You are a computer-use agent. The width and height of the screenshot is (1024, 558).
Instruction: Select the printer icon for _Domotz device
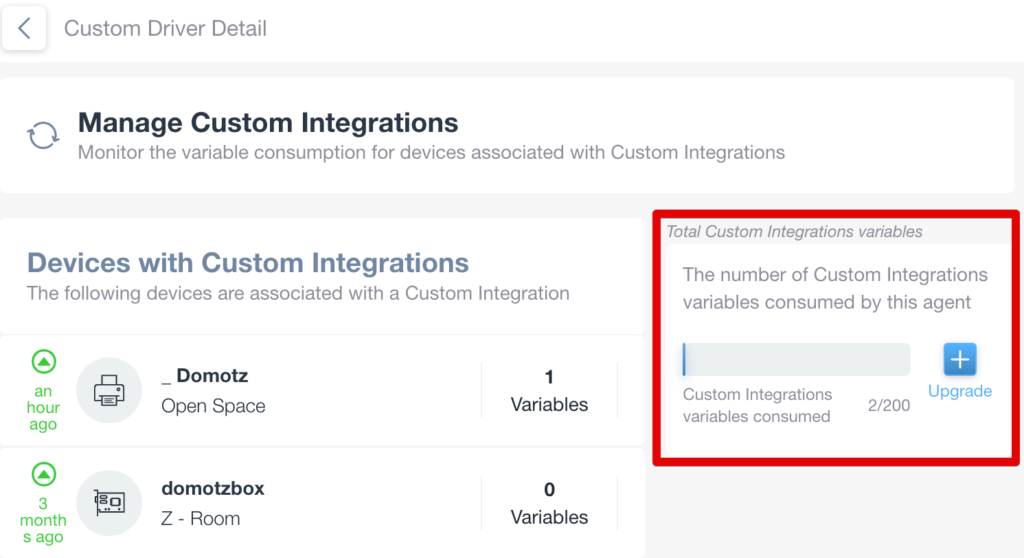click(109, 390)
